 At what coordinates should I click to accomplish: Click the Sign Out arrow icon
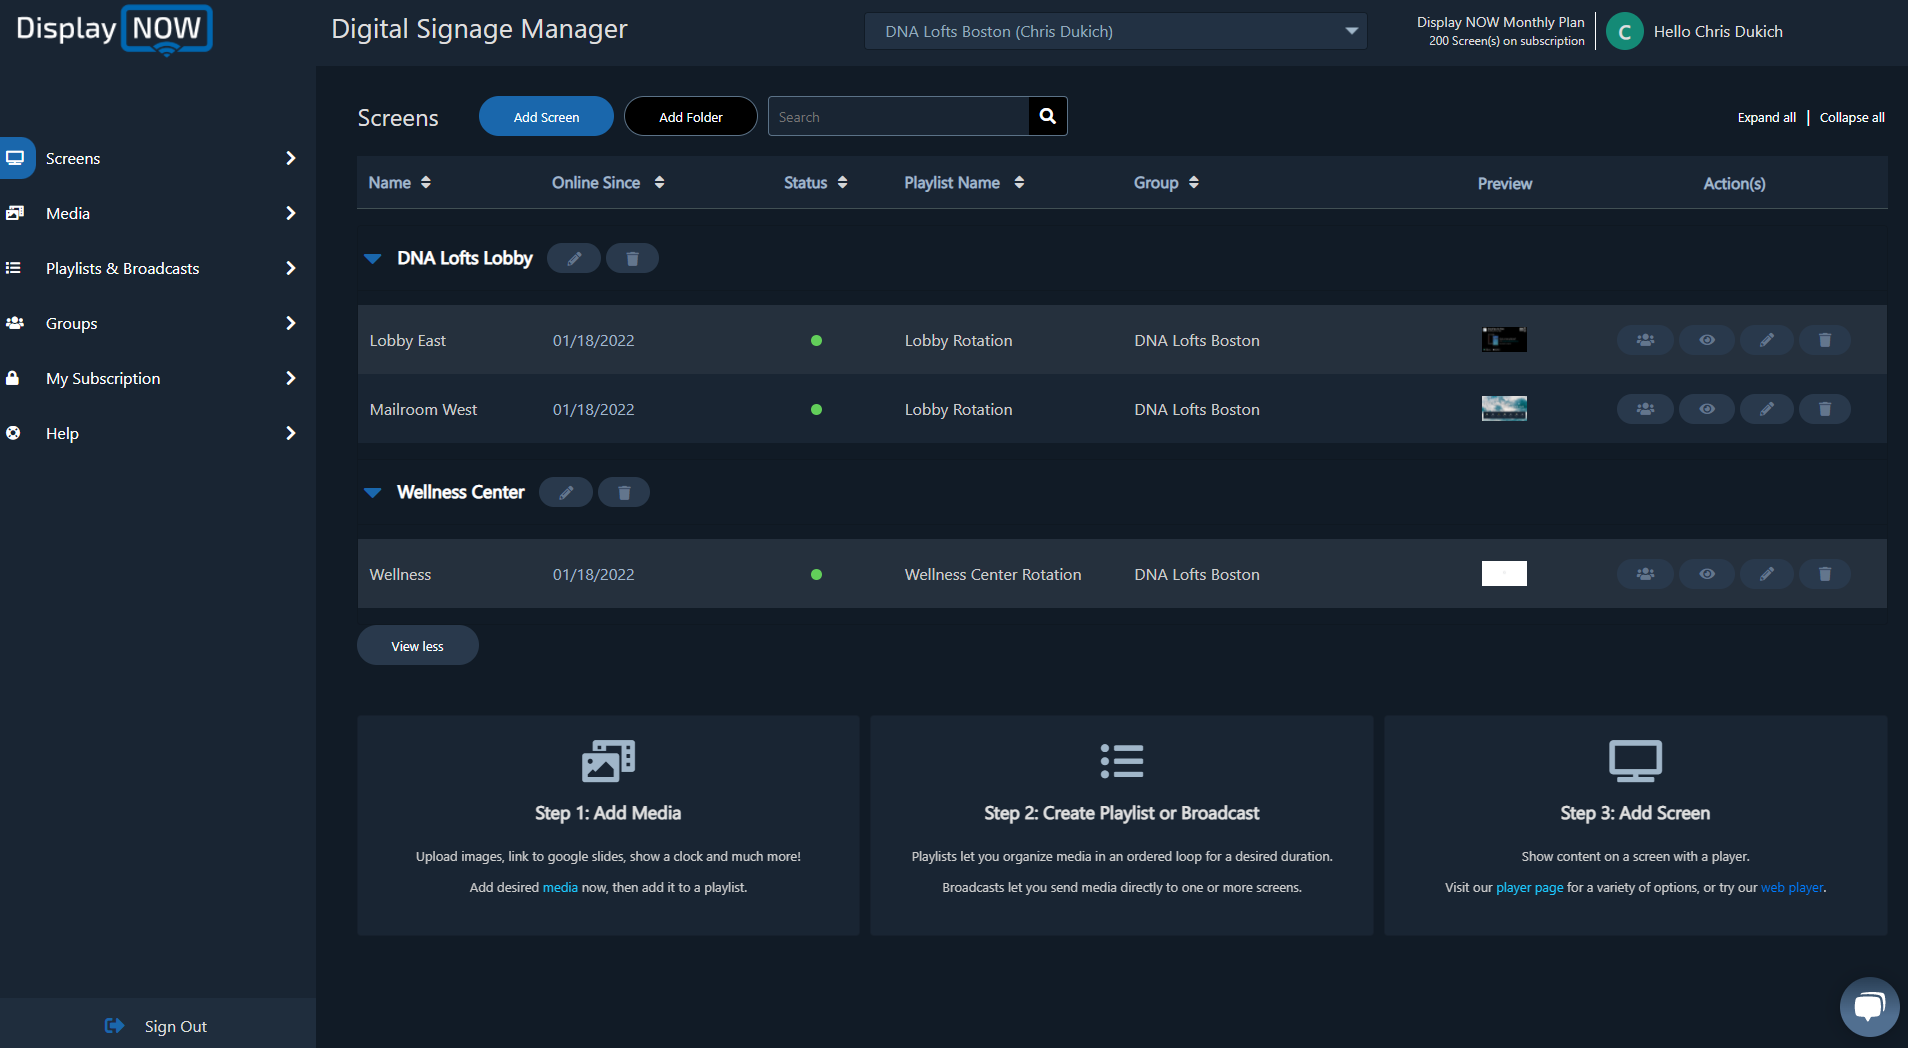point(115,1026)
